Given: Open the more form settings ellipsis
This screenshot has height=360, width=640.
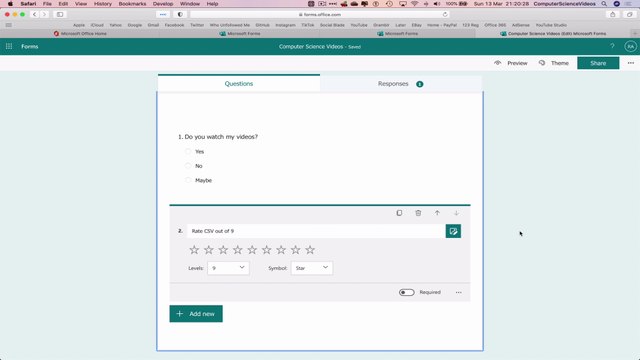Looking at the screenshot, I should (x=631, y=63).
